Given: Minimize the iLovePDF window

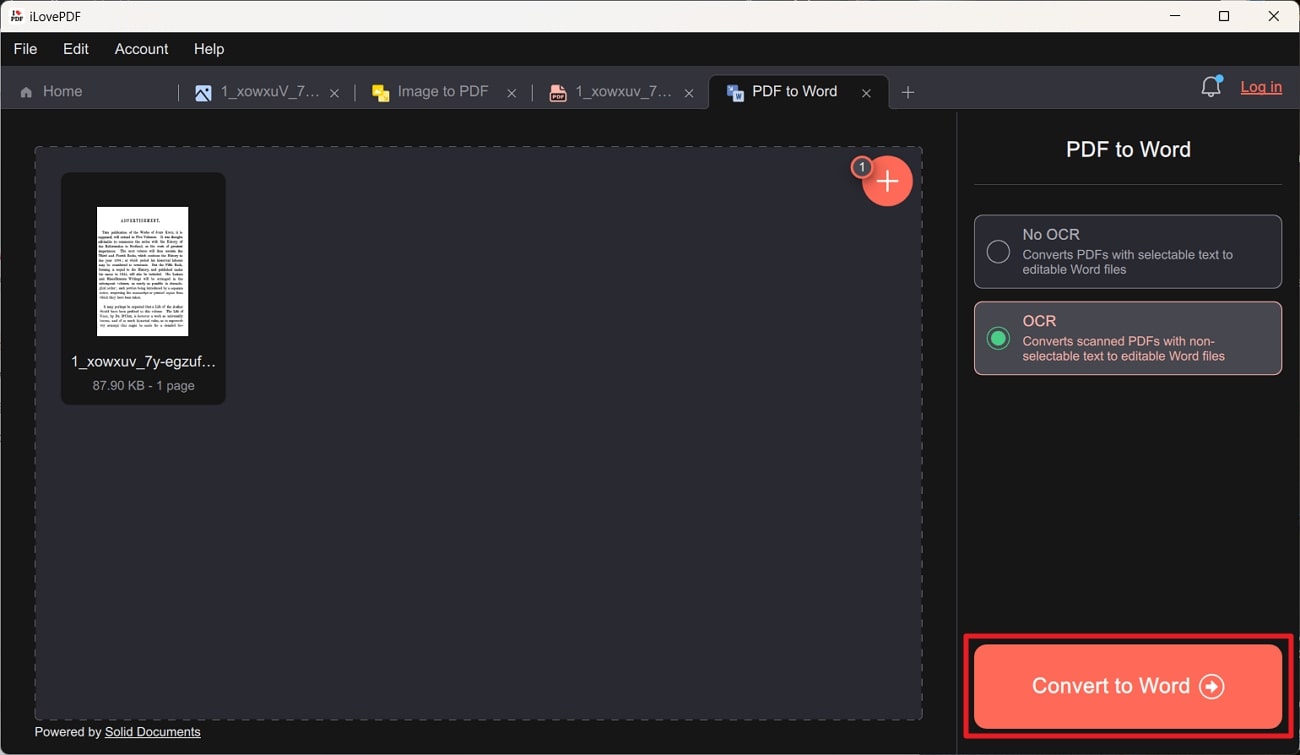Looking at the screenshot, I should click(1174, 16).
